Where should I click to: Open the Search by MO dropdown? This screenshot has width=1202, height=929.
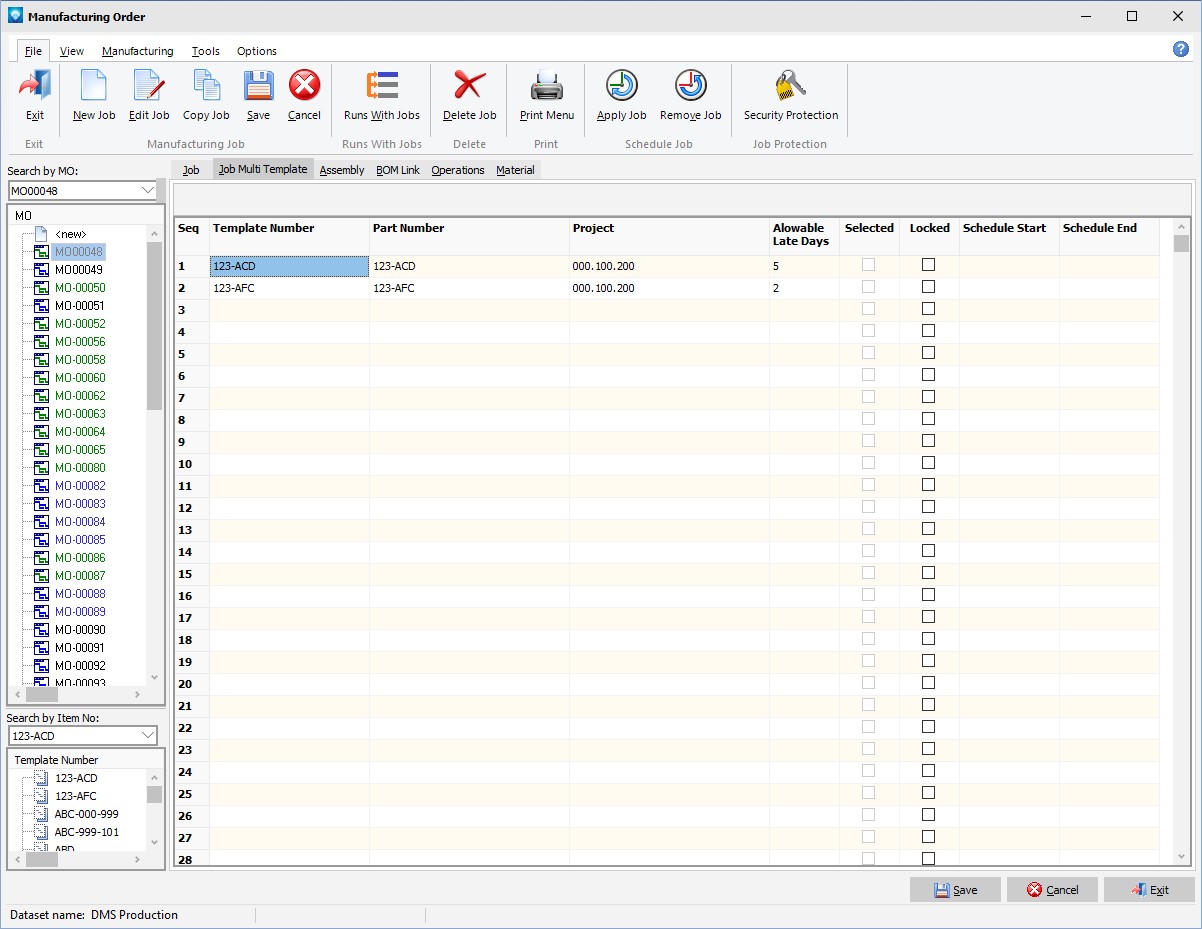(148, 190)
